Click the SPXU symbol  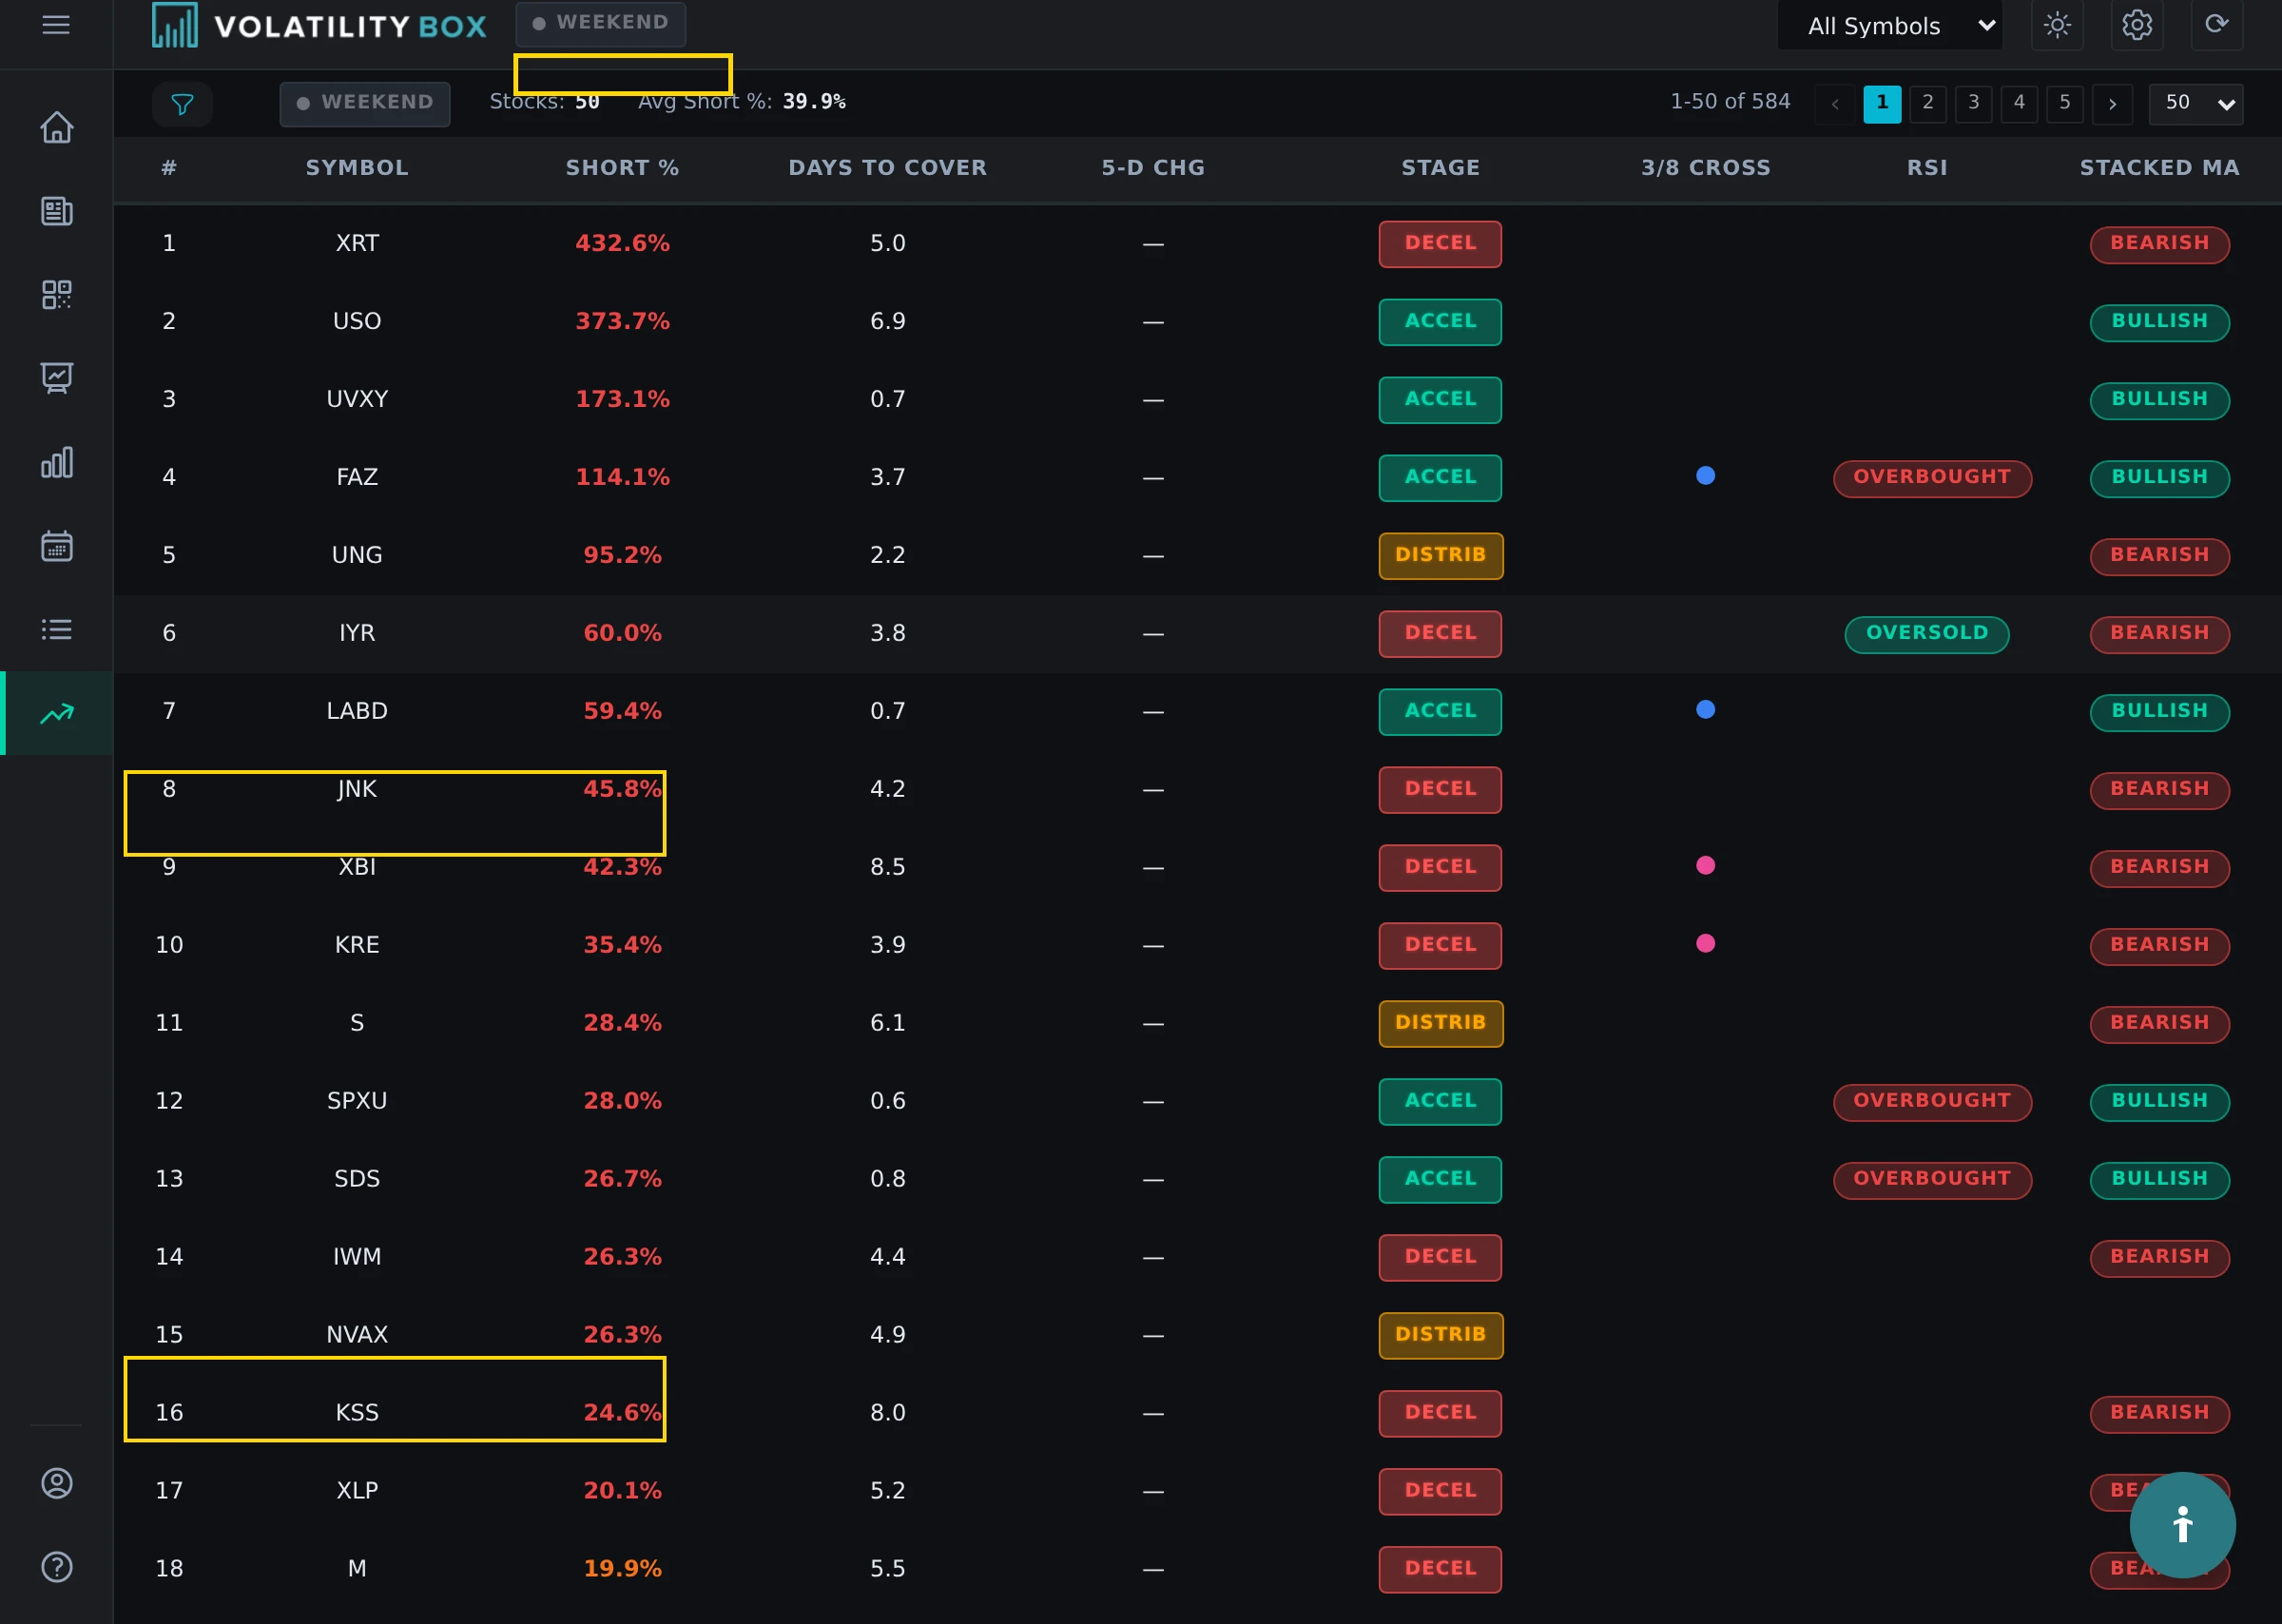click(x=357, y=1101)
